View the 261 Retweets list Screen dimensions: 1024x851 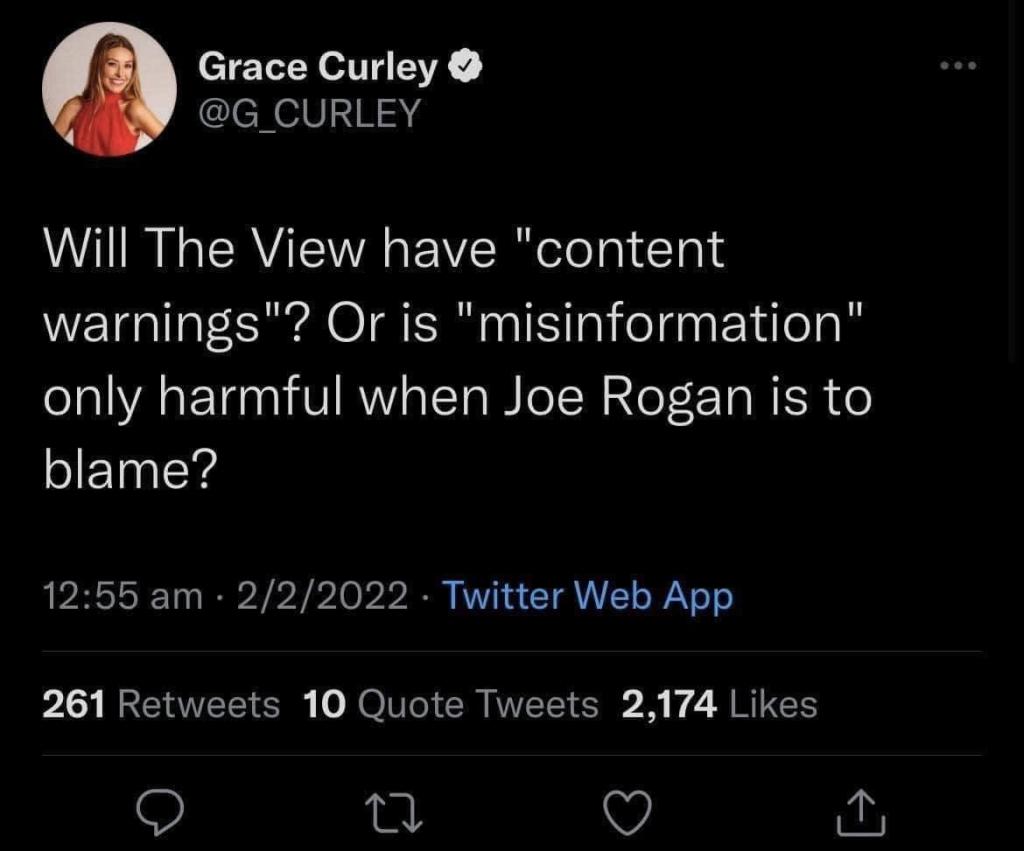(161, 705)
